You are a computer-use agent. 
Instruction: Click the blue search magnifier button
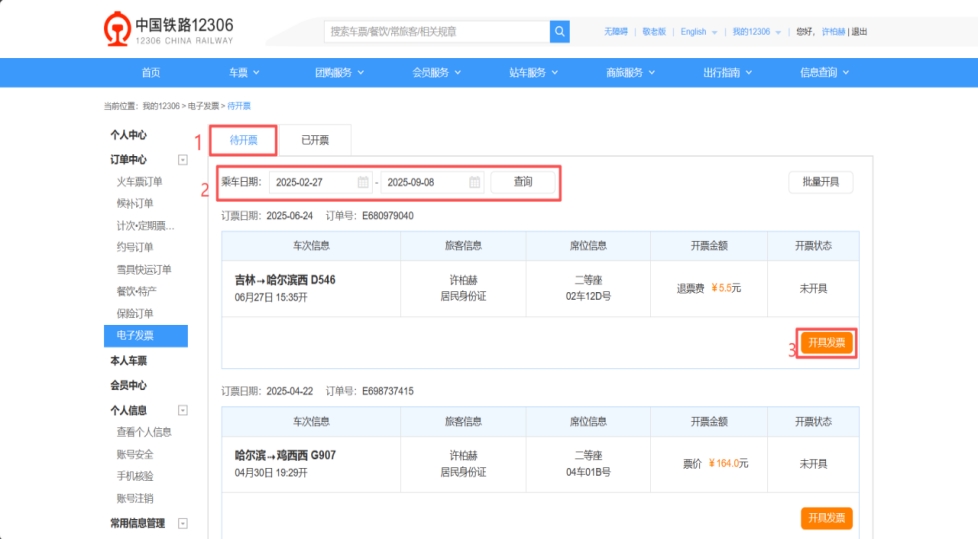click(559, 31)
